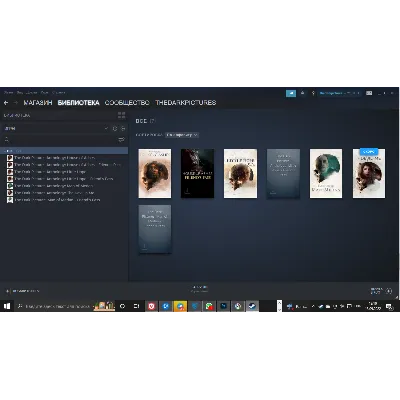The height and width of the screenshot is (400, 400).
Task: Launch Big Picture mode icon
Action: pos(369,93)
